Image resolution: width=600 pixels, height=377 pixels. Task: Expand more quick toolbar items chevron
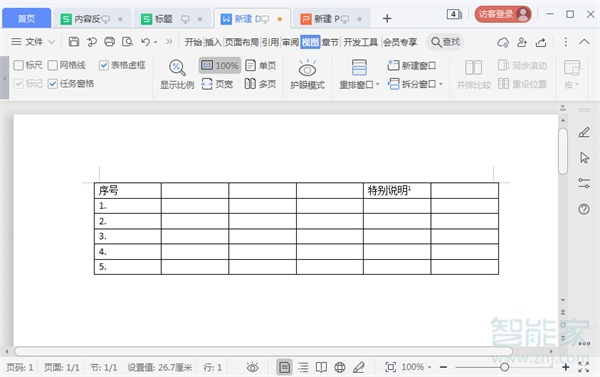(x=169, y=41)
